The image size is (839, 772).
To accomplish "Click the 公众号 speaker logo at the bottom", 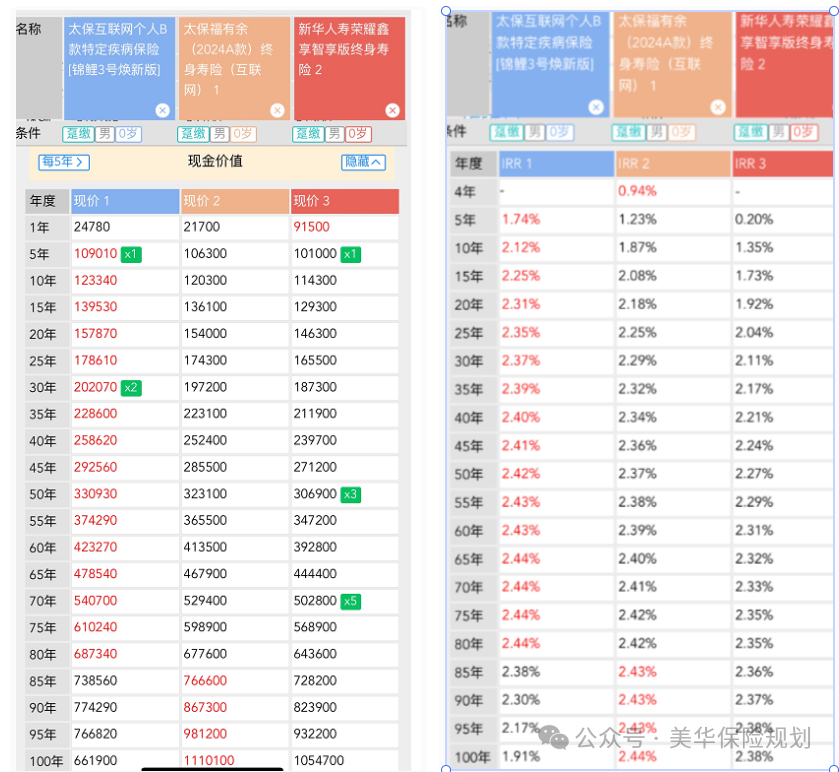I will [x=555, y=738].
